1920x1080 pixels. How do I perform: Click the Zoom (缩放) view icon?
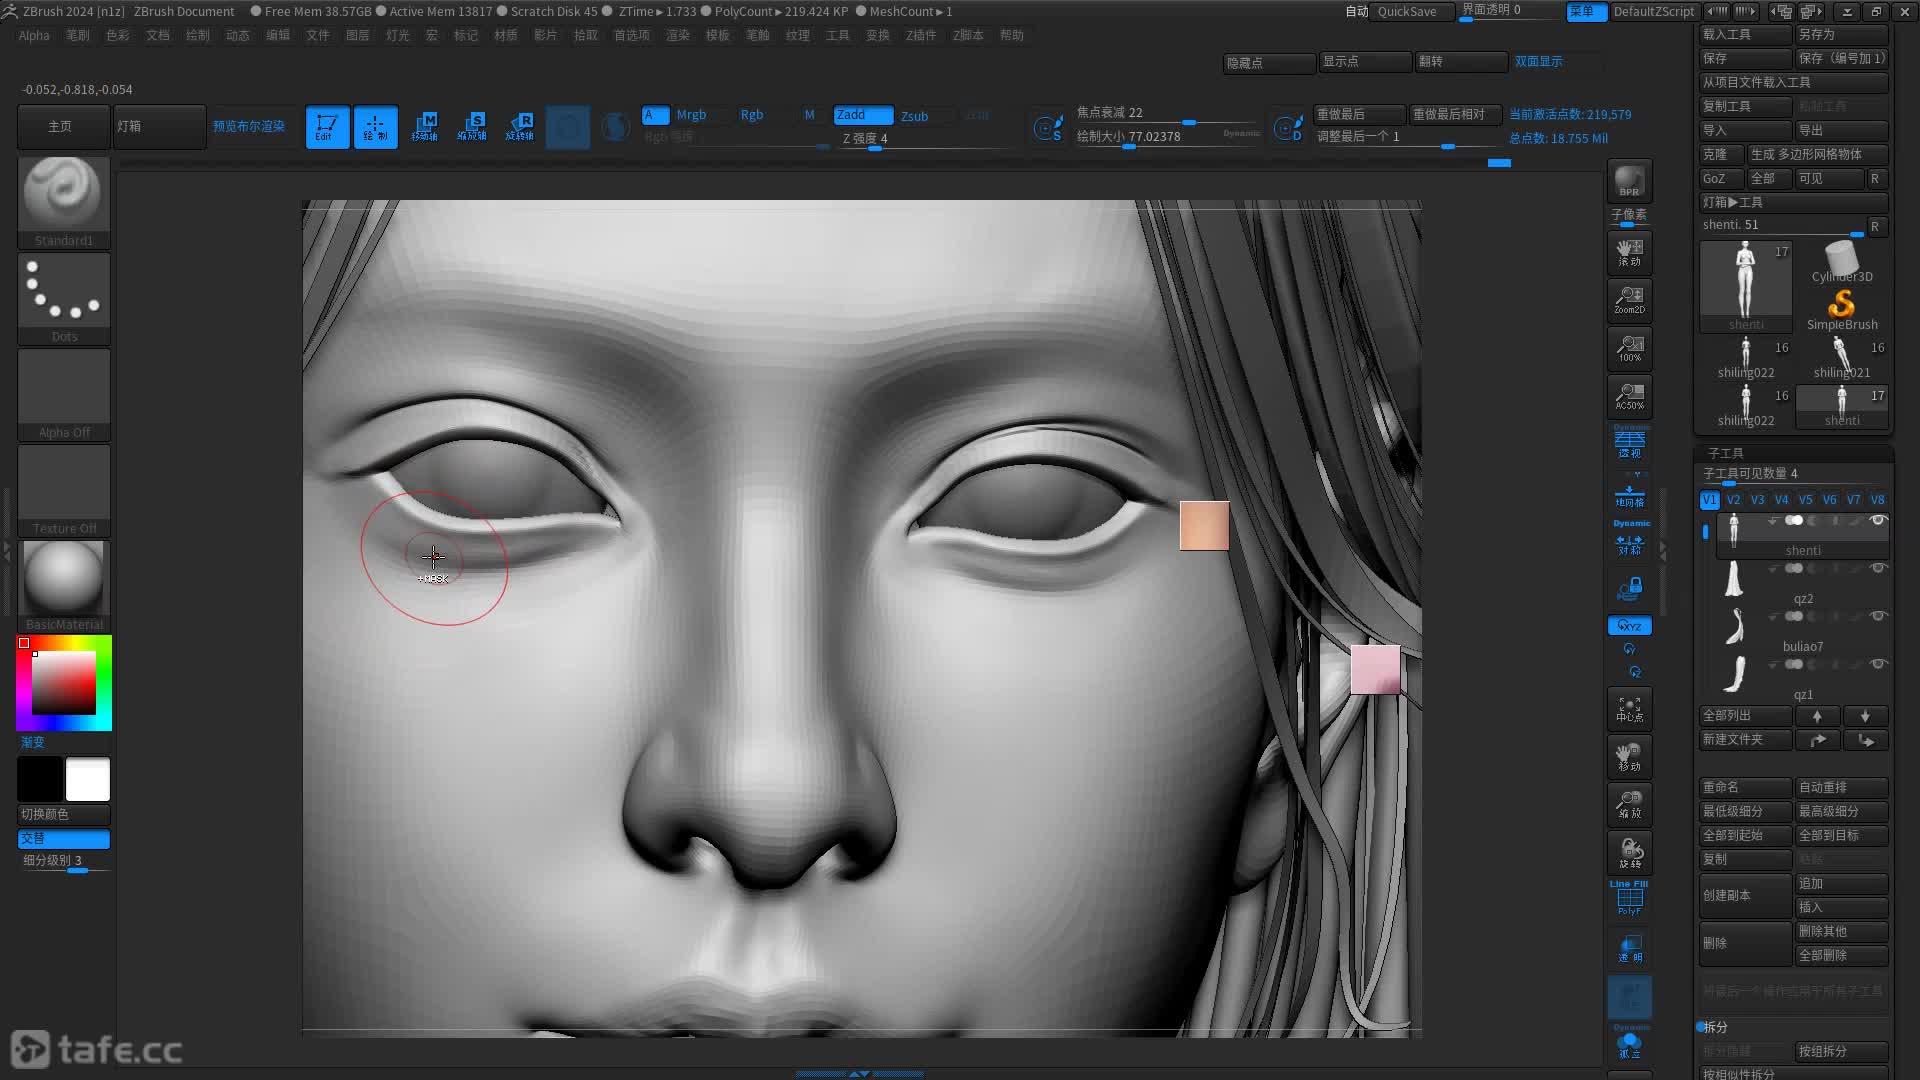point(1629,805)
